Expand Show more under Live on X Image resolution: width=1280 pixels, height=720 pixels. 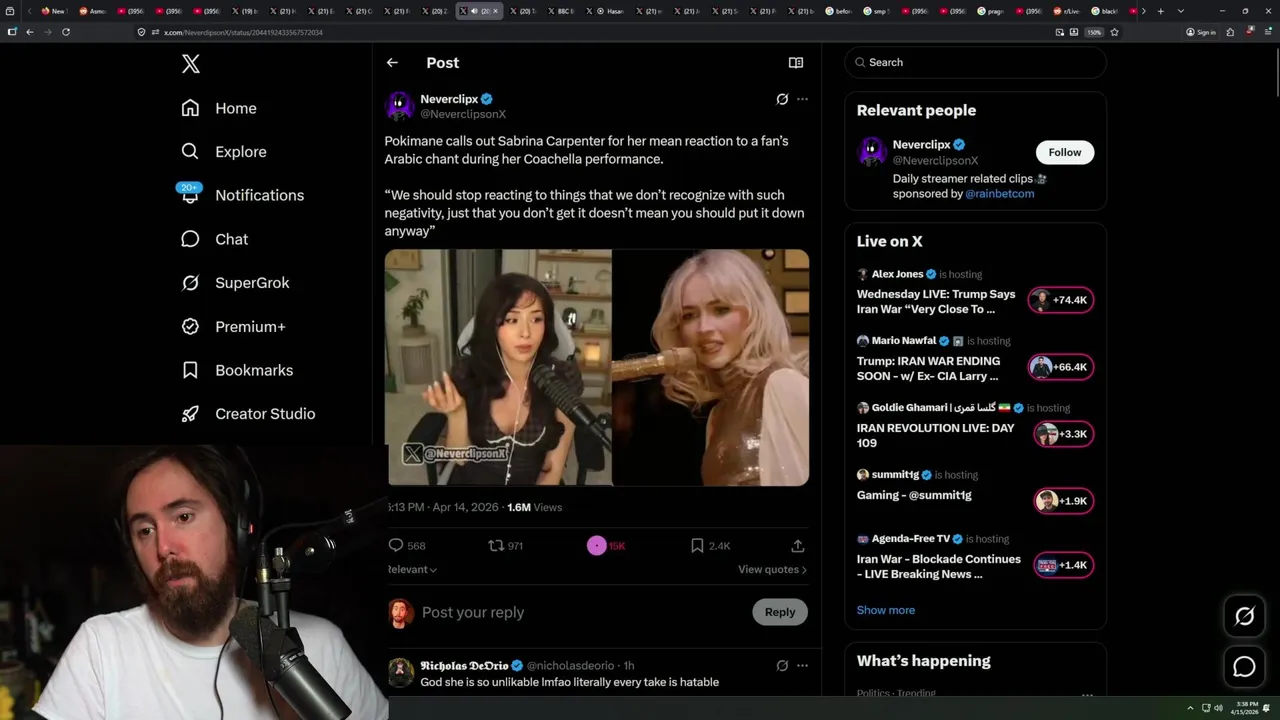[886, 610]
